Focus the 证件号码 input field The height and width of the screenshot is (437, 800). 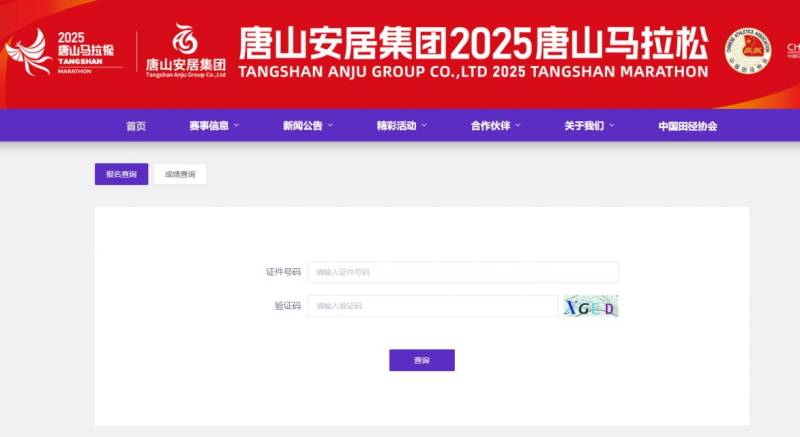click(x=463, y=272)
